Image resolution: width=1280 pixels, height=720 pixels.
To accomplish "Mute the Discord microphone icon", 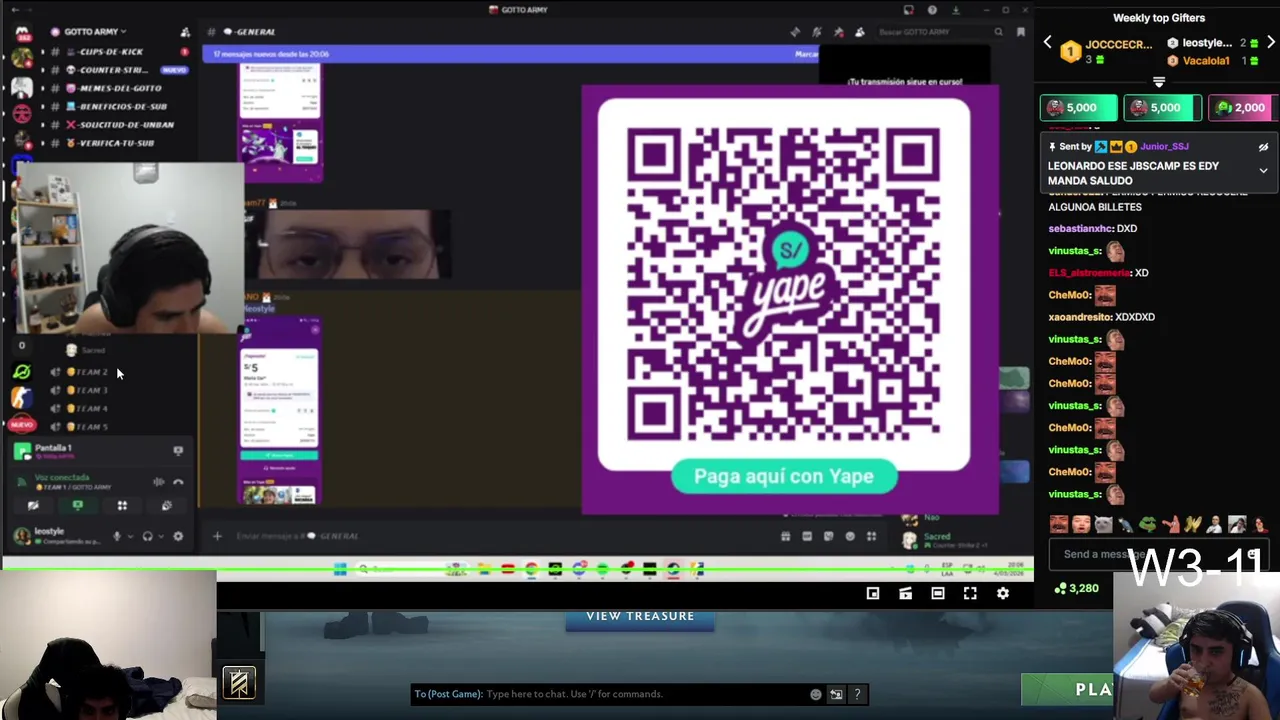I will coord(116,536).
